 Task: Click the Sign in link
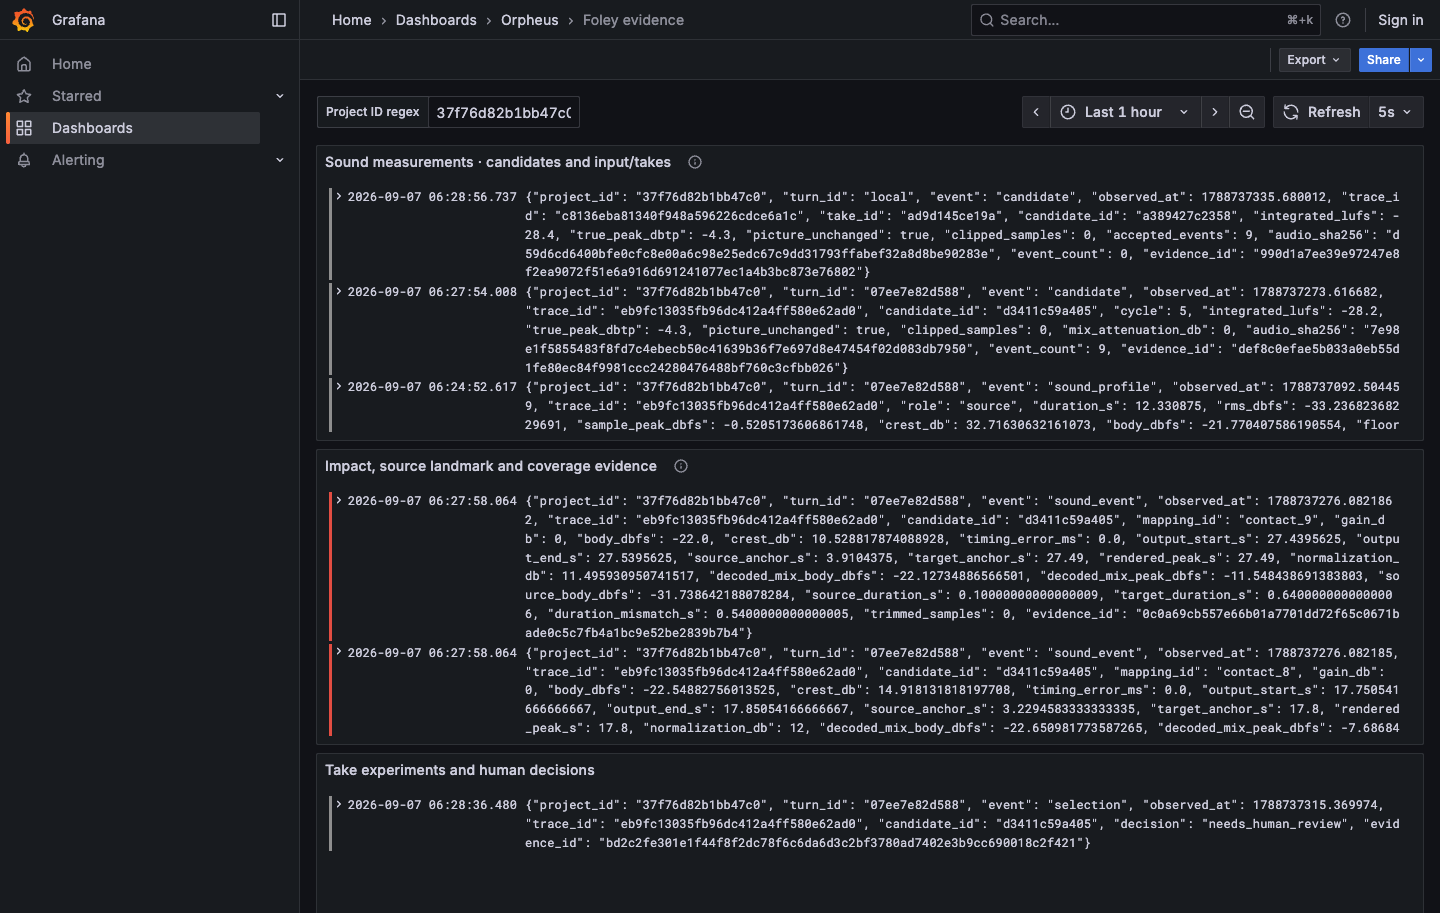coord(1400,20)
